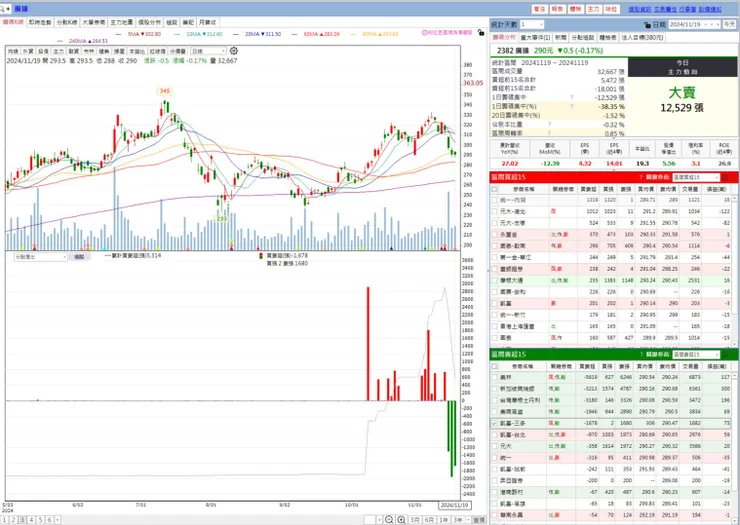
Task: Click the 240MA legend line
Action: click(x=82, y=41)
